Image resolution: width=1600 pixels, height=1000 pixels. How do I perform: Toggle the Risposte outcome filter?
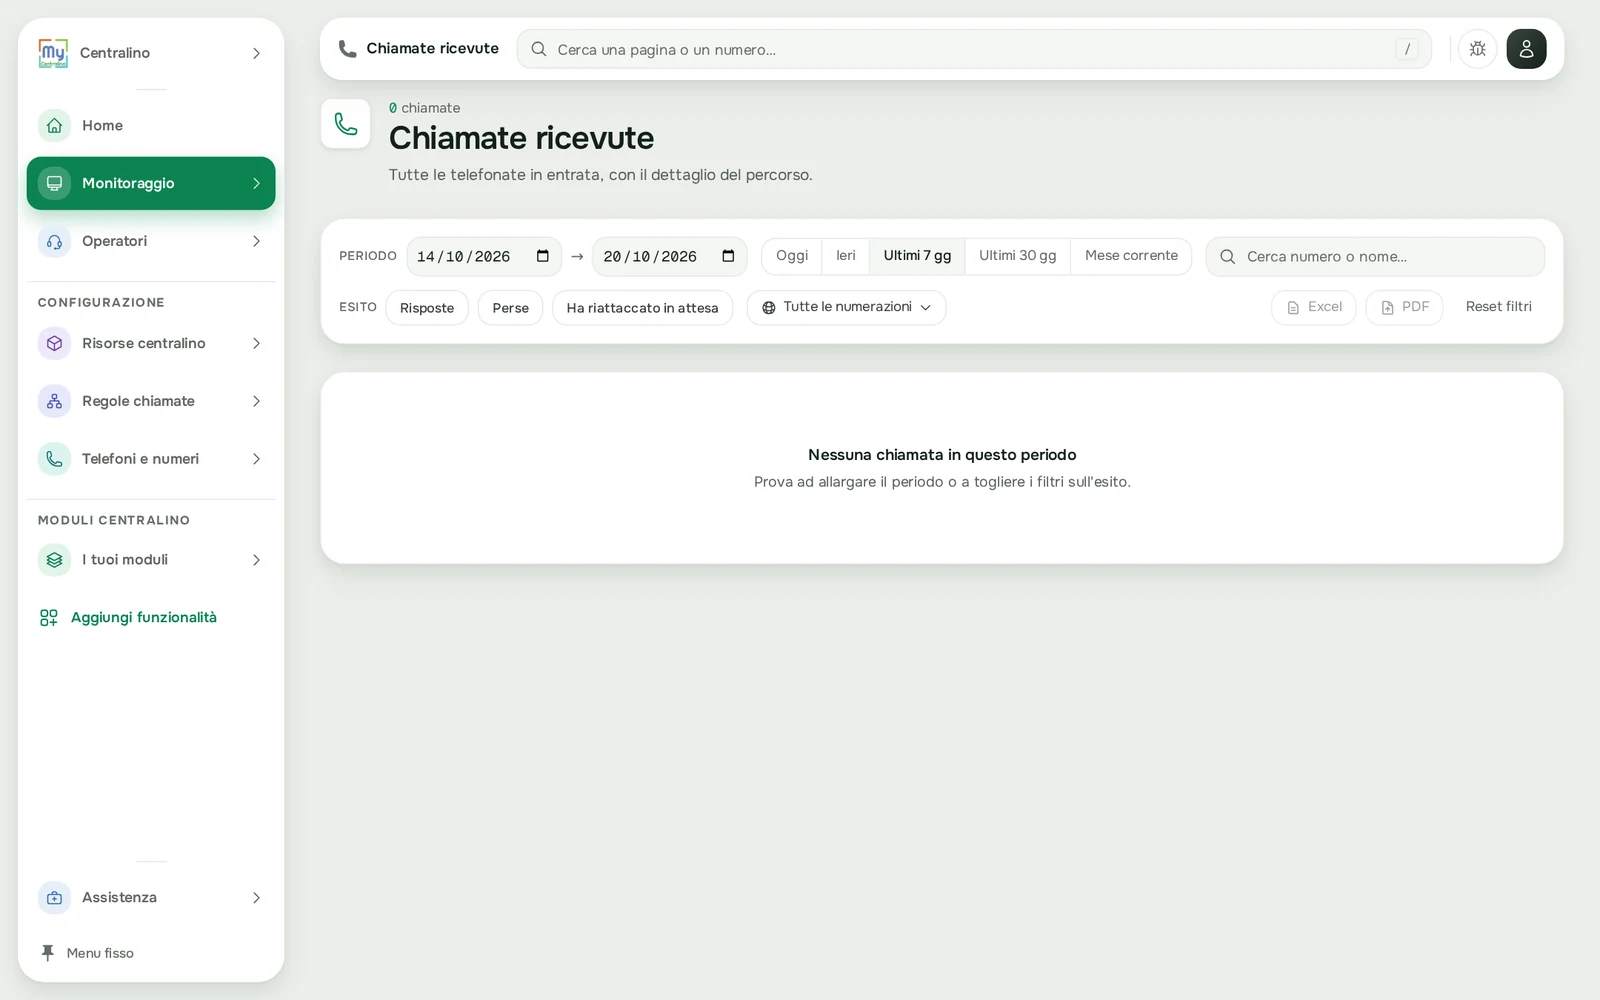point(427,308)
